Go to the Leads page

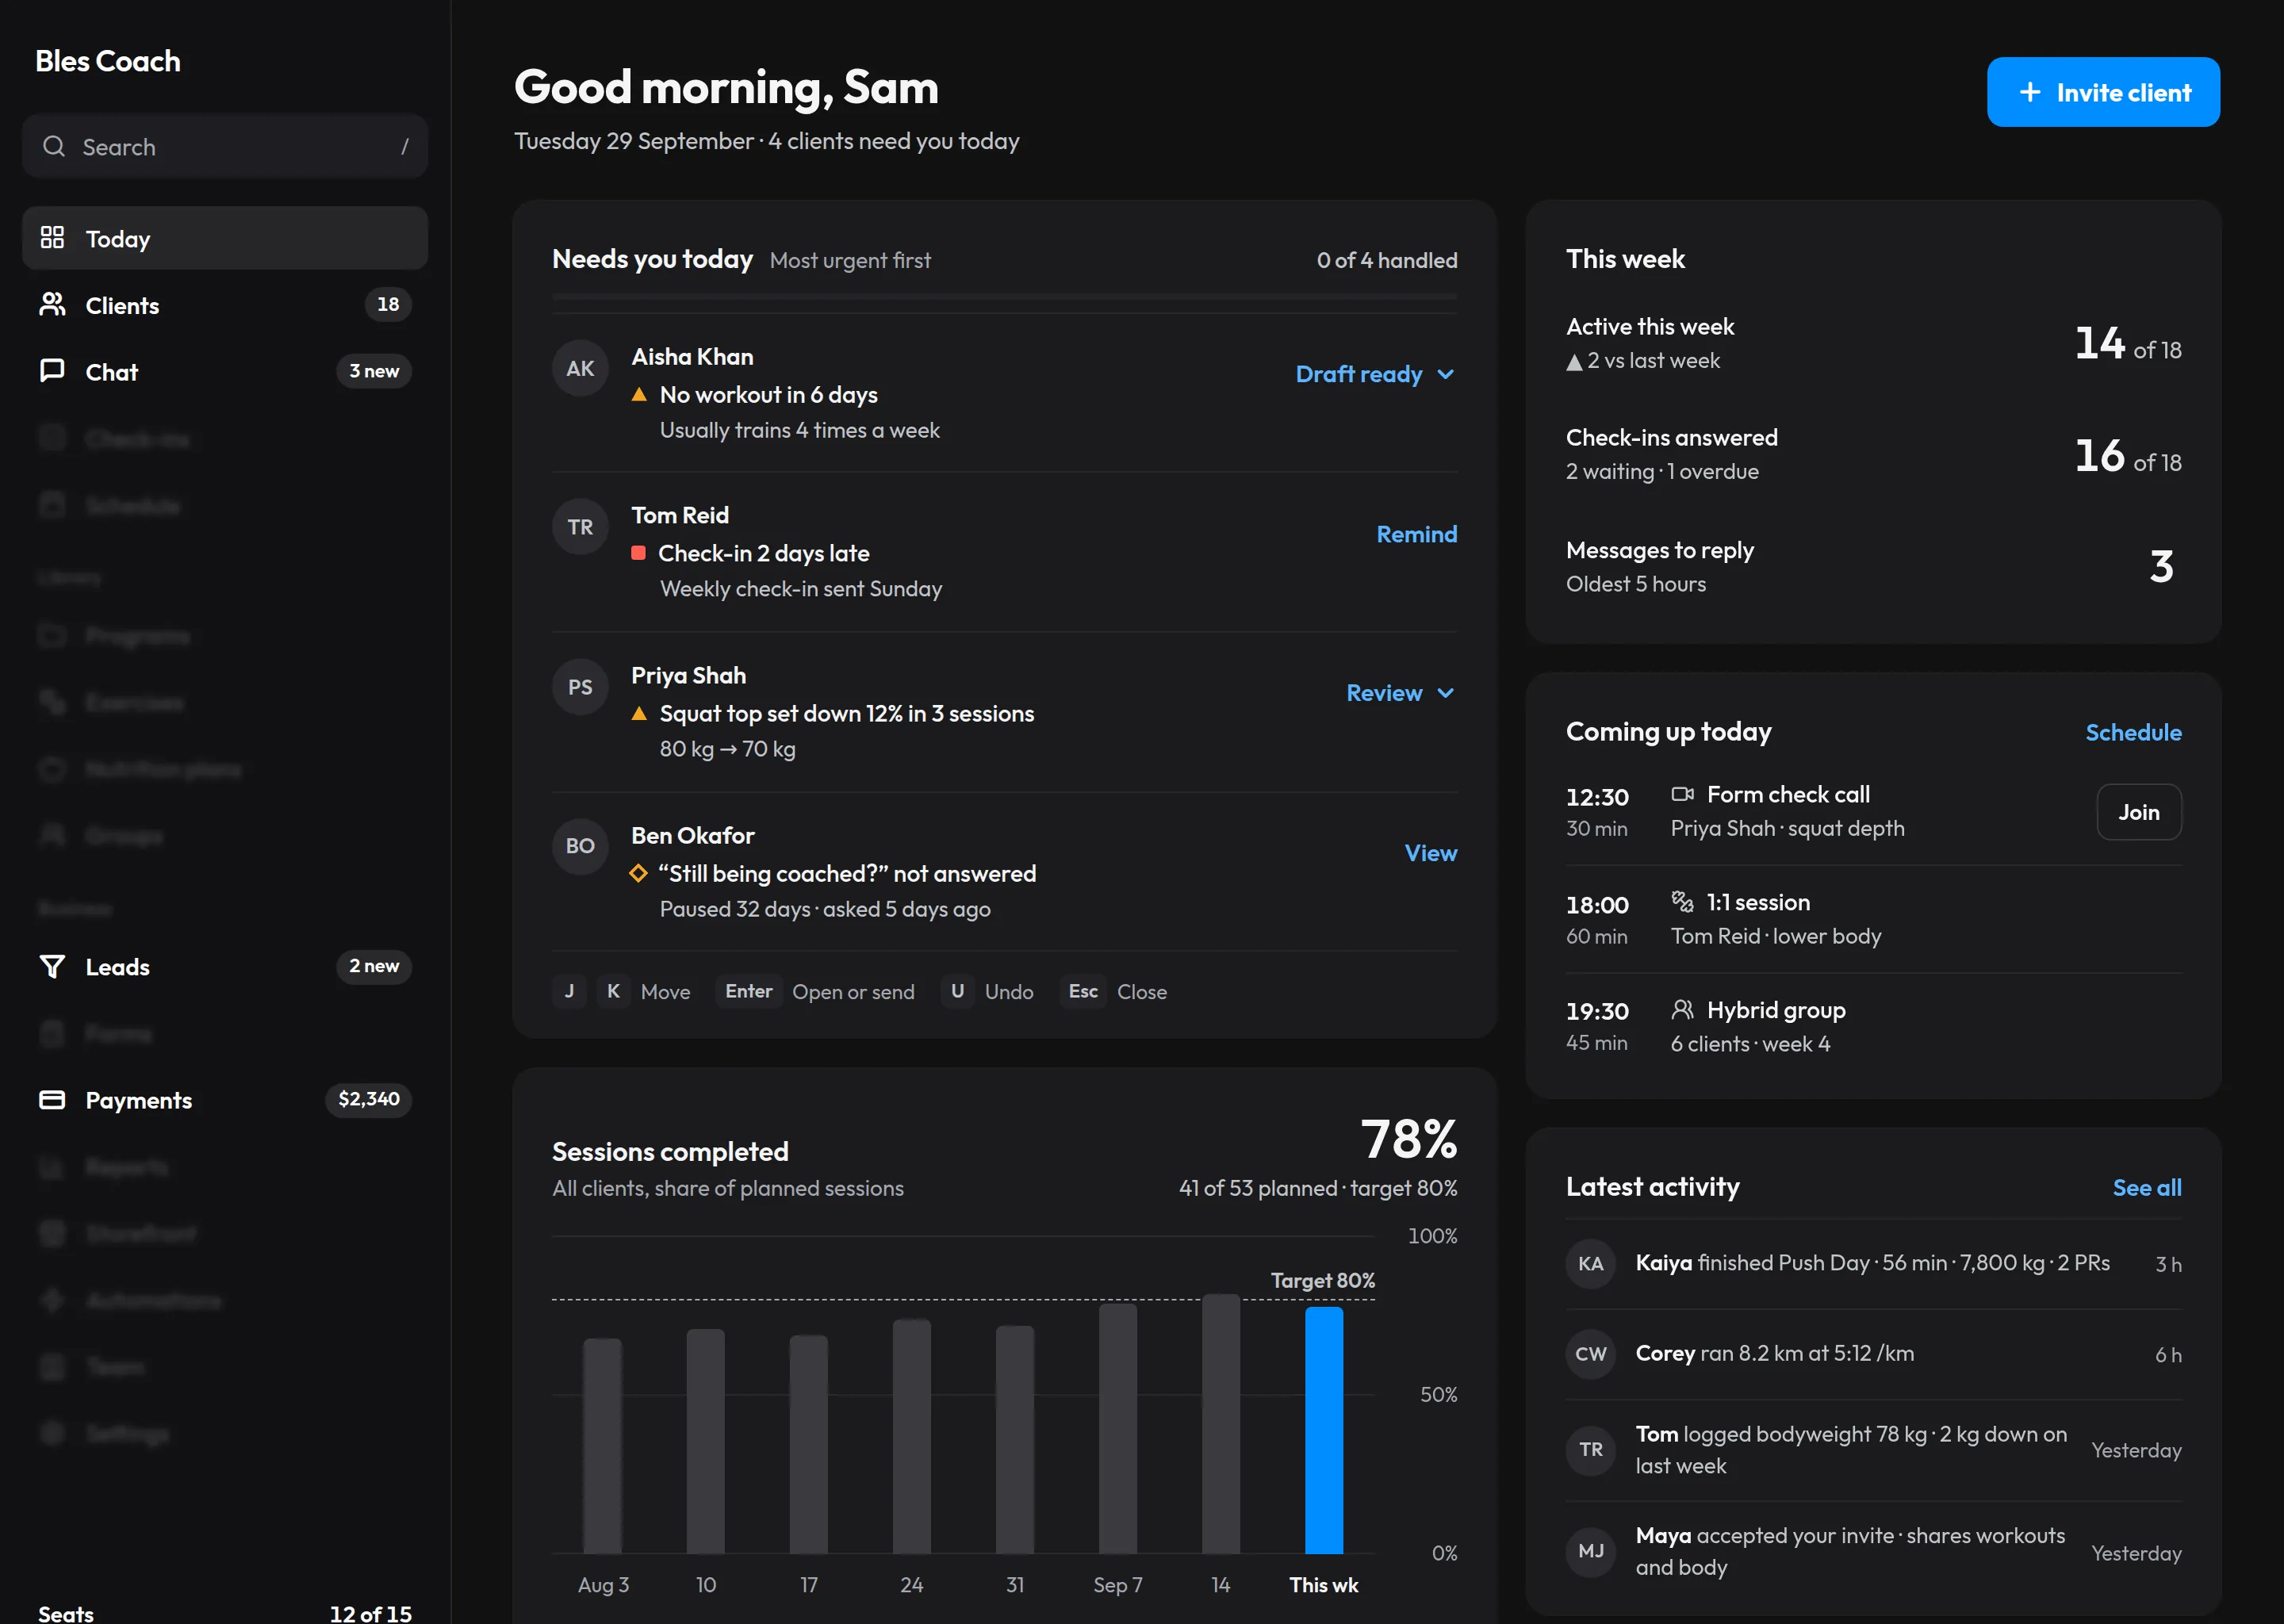(225, 966)
